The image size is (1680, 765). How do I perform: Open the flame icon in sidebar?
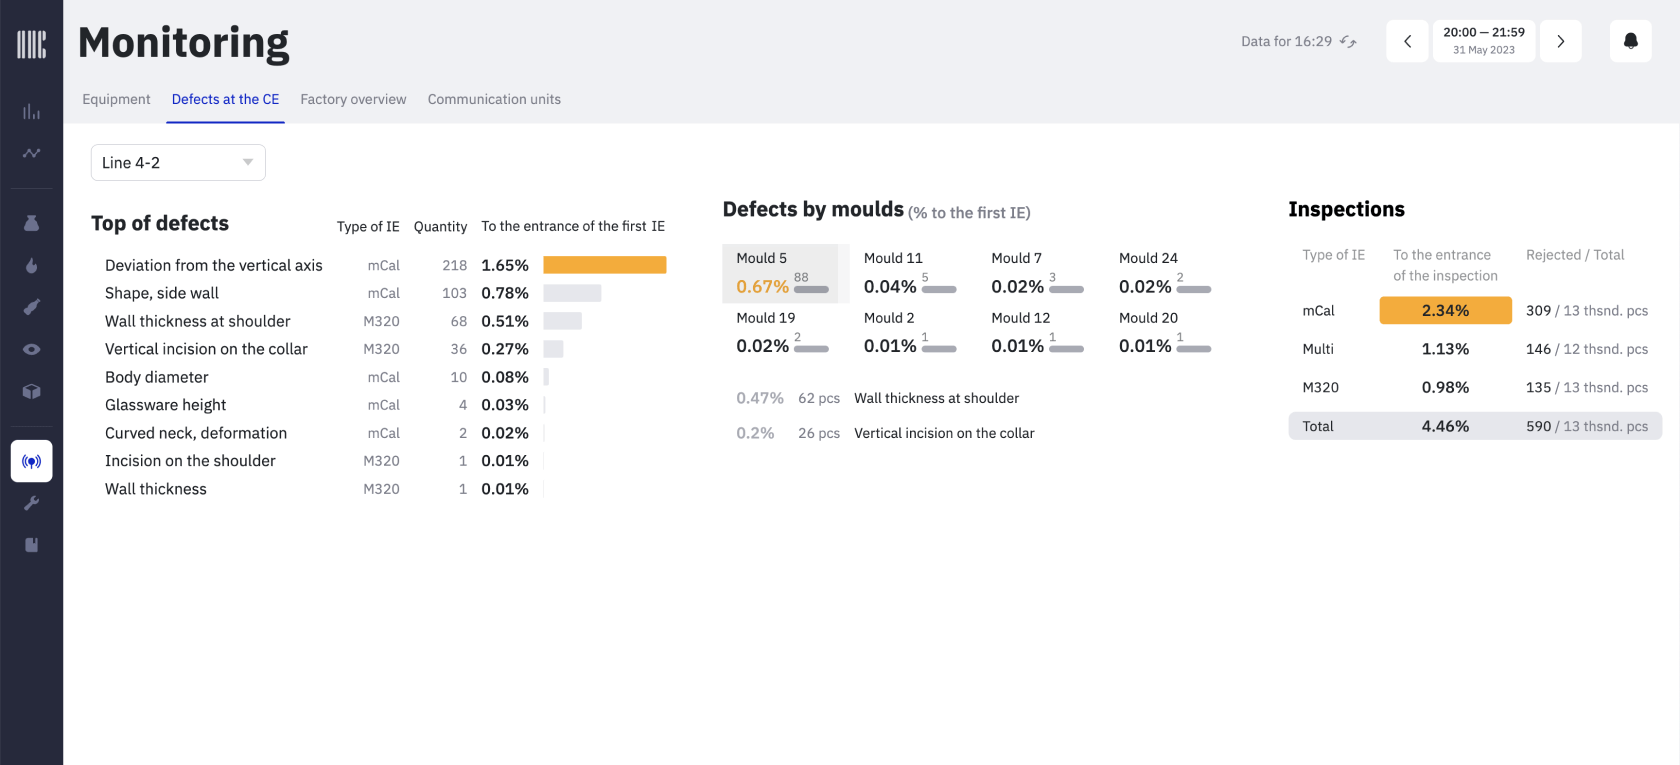pos(31,265)
